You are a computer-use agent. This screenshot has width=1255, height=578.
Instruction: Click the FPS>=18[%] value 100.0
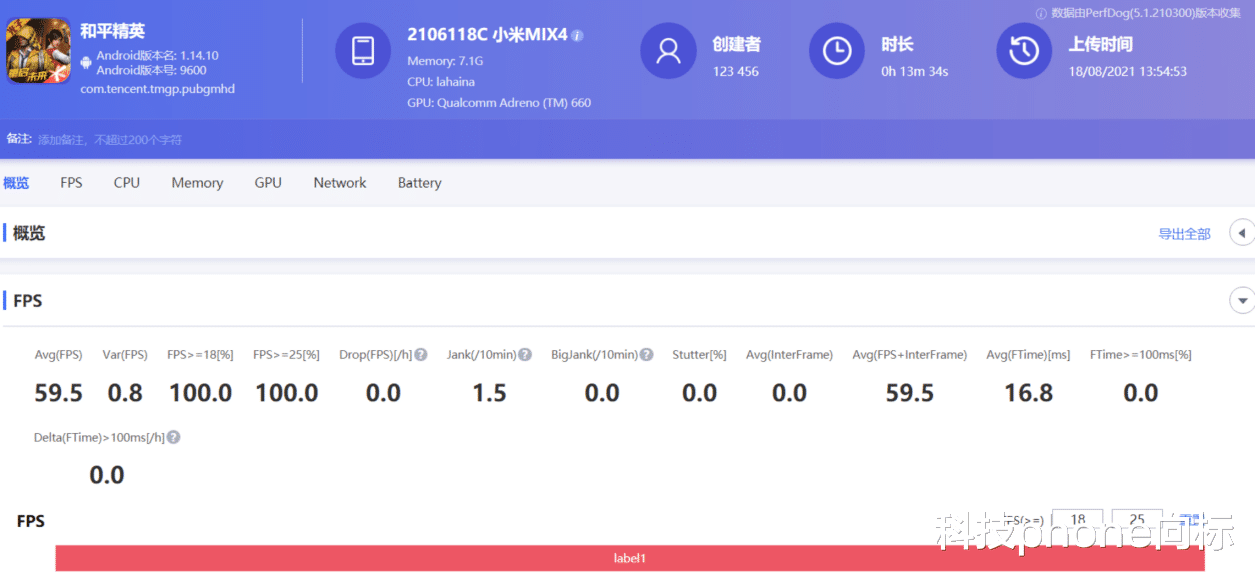[201, 393]
